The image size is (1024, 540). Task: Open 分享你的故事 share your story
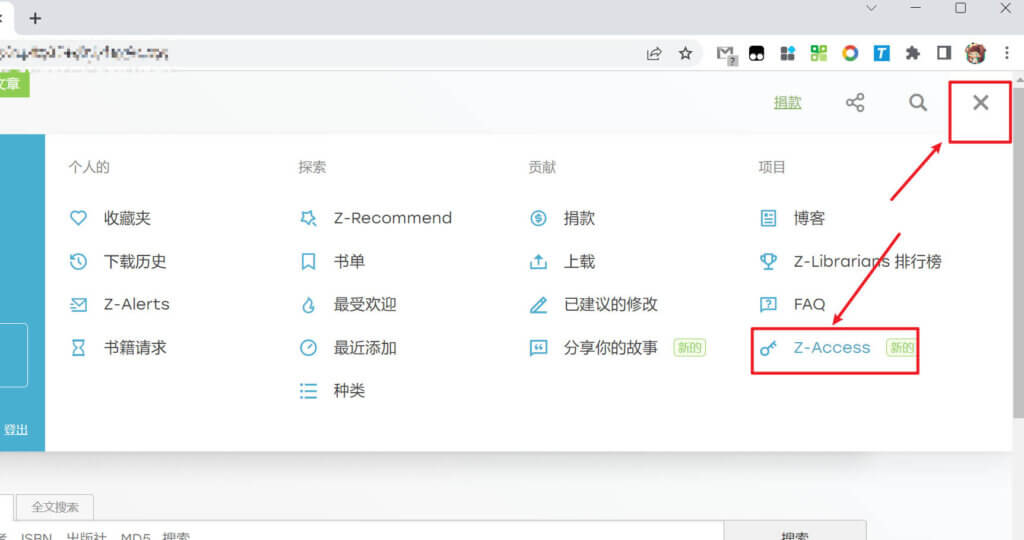point(610,348)
